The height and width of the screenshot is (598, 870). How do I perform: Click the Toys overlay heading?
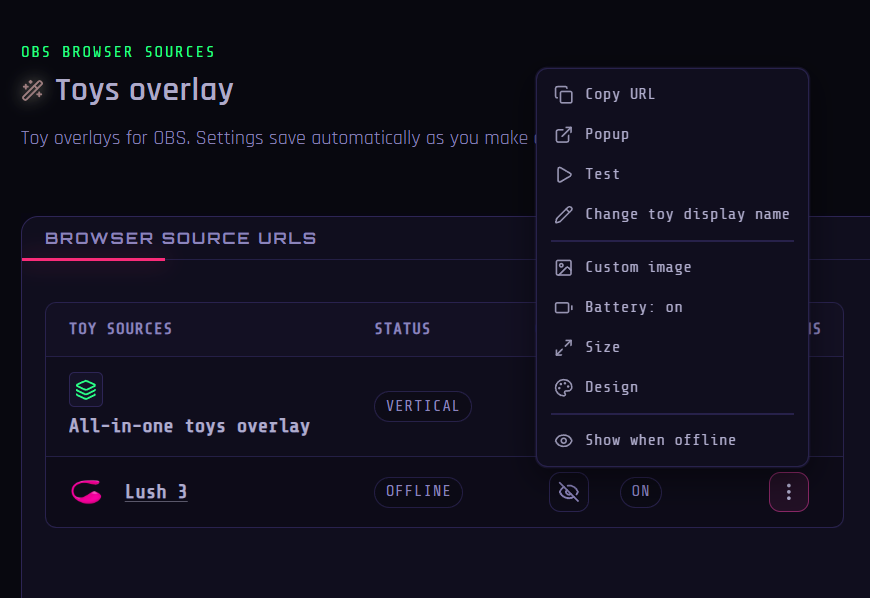(x=144, y=90)
